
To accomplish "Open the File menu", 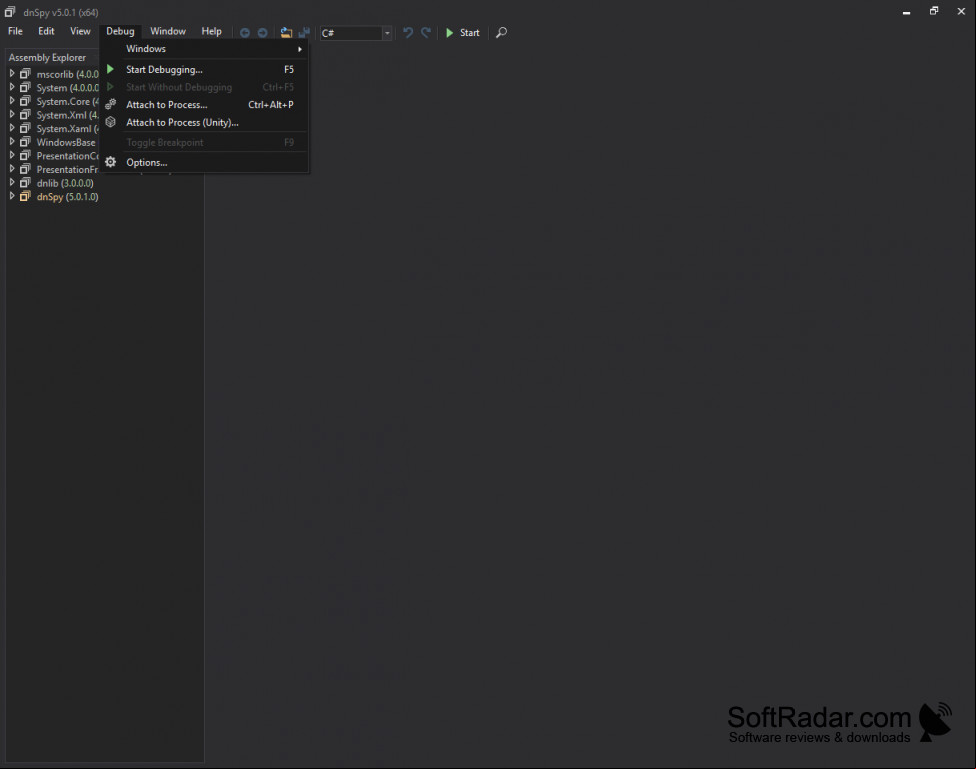I will tap(15, 31).
